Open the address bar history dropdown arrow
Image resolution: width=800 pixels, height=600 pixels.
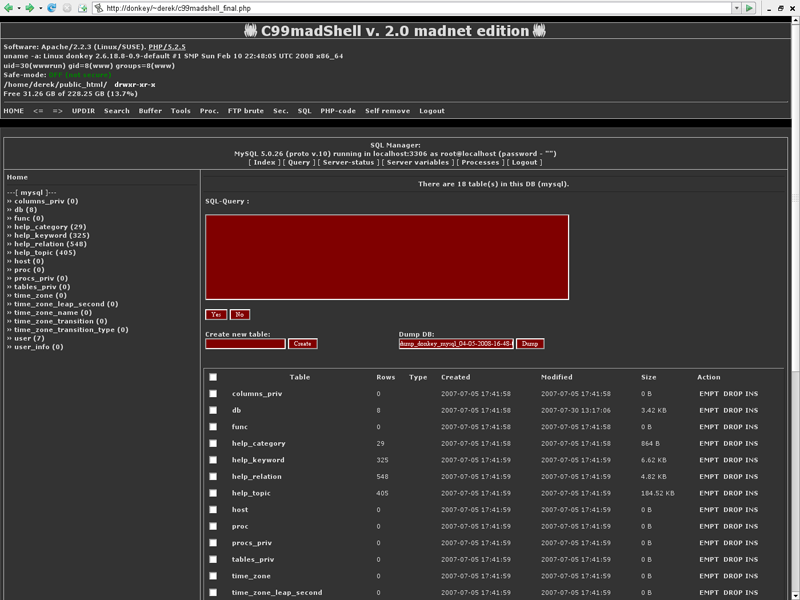point(736,8)
